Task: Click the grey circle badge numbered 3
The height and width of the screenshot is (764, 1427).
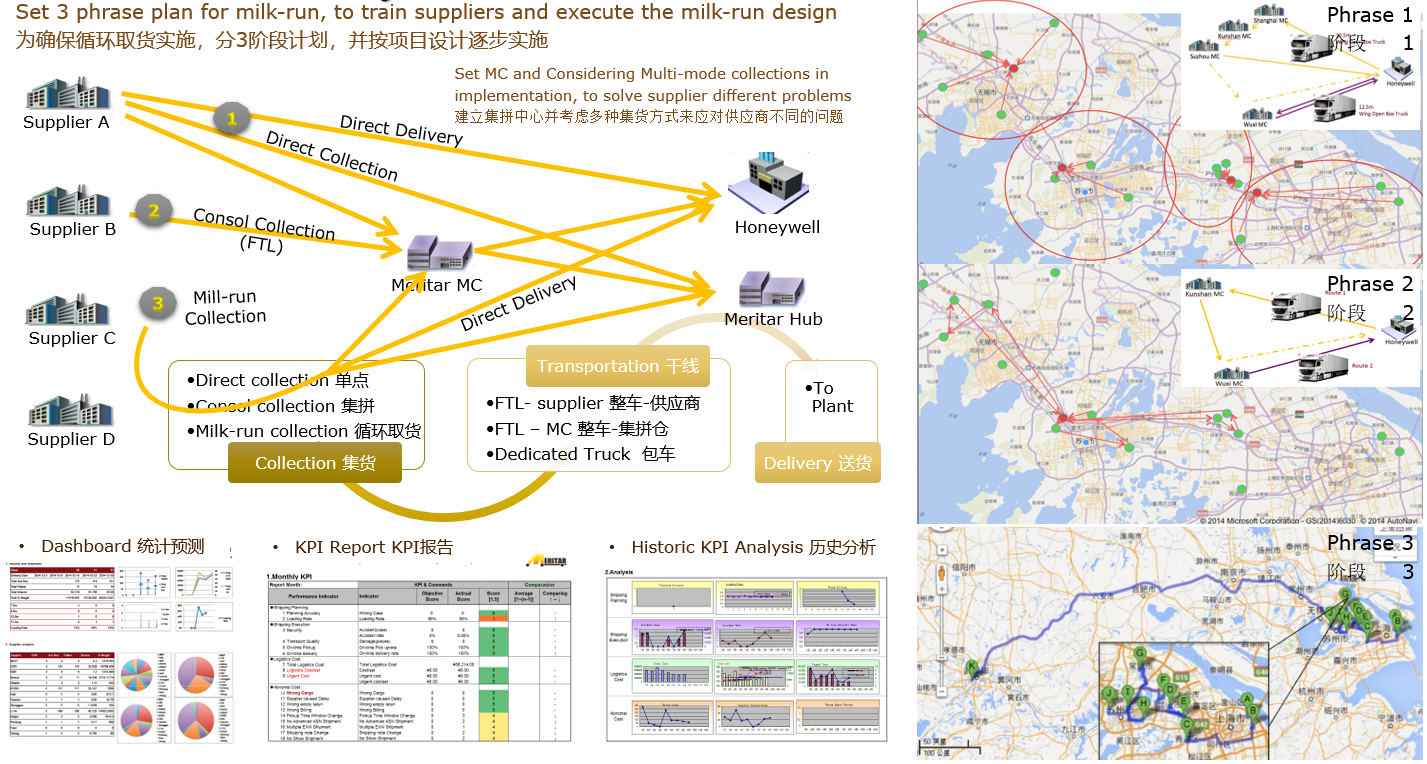Action: pyautogui.click(x=157, y=302)
